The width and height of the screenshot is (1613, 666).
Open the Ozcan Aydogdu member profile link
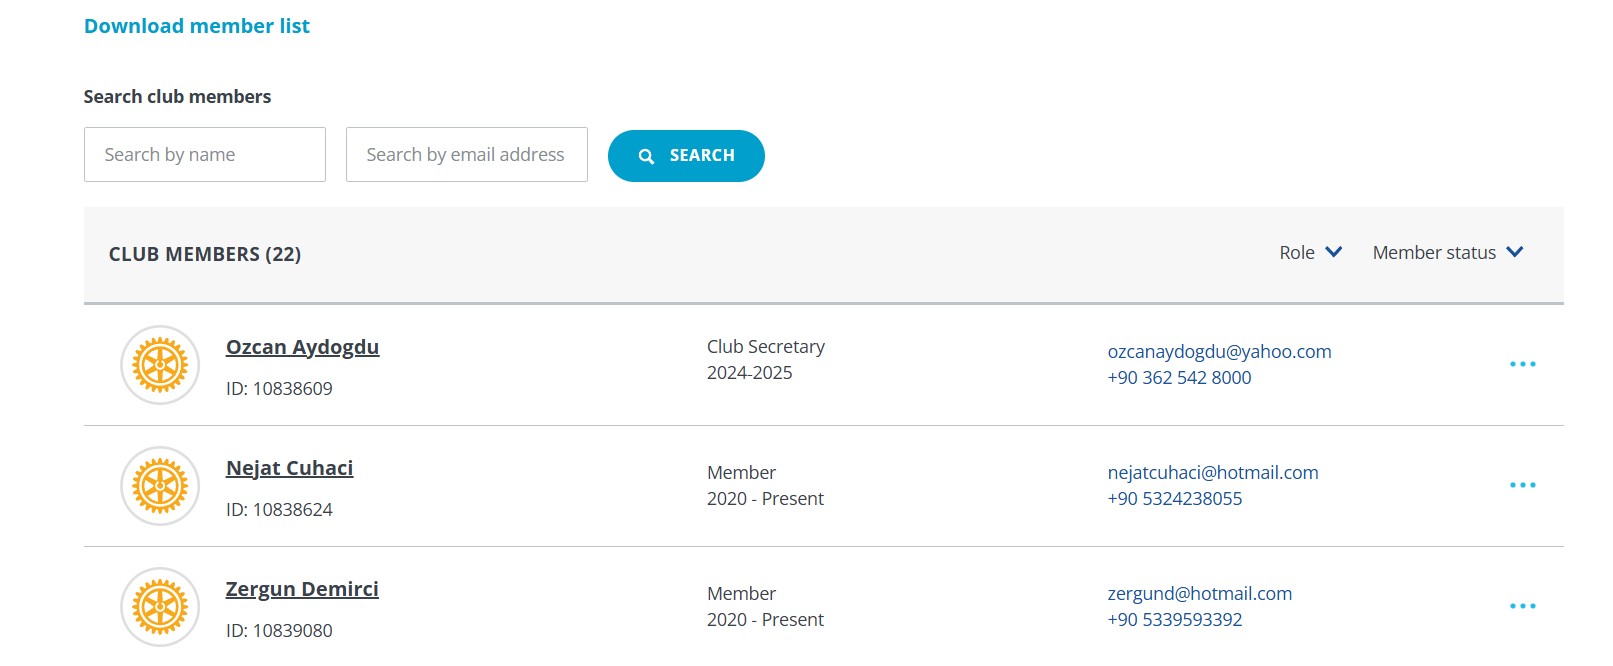(x=302, y=347)
